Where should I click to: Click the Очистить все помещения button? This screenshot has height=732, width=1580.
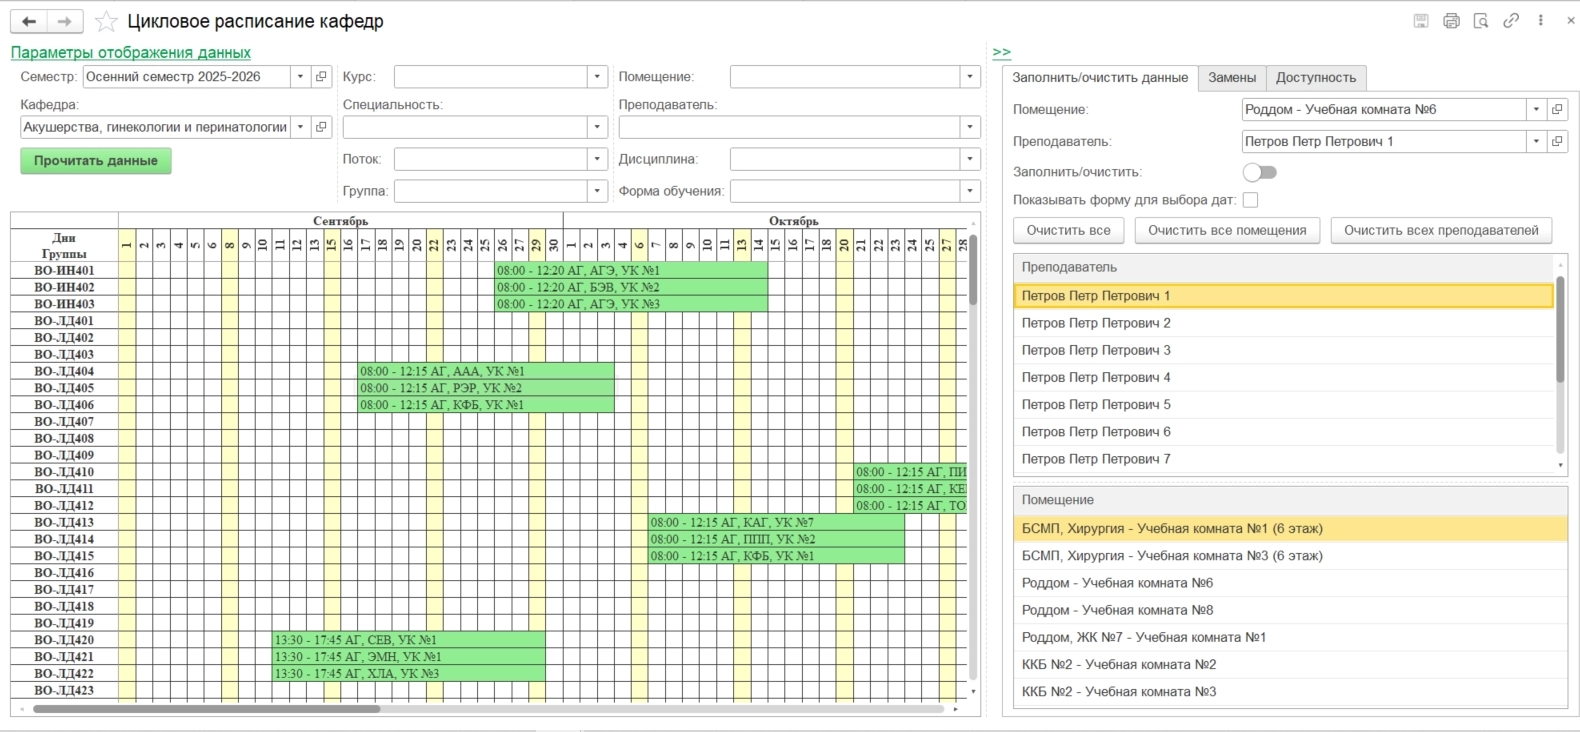coord(1227,231)
